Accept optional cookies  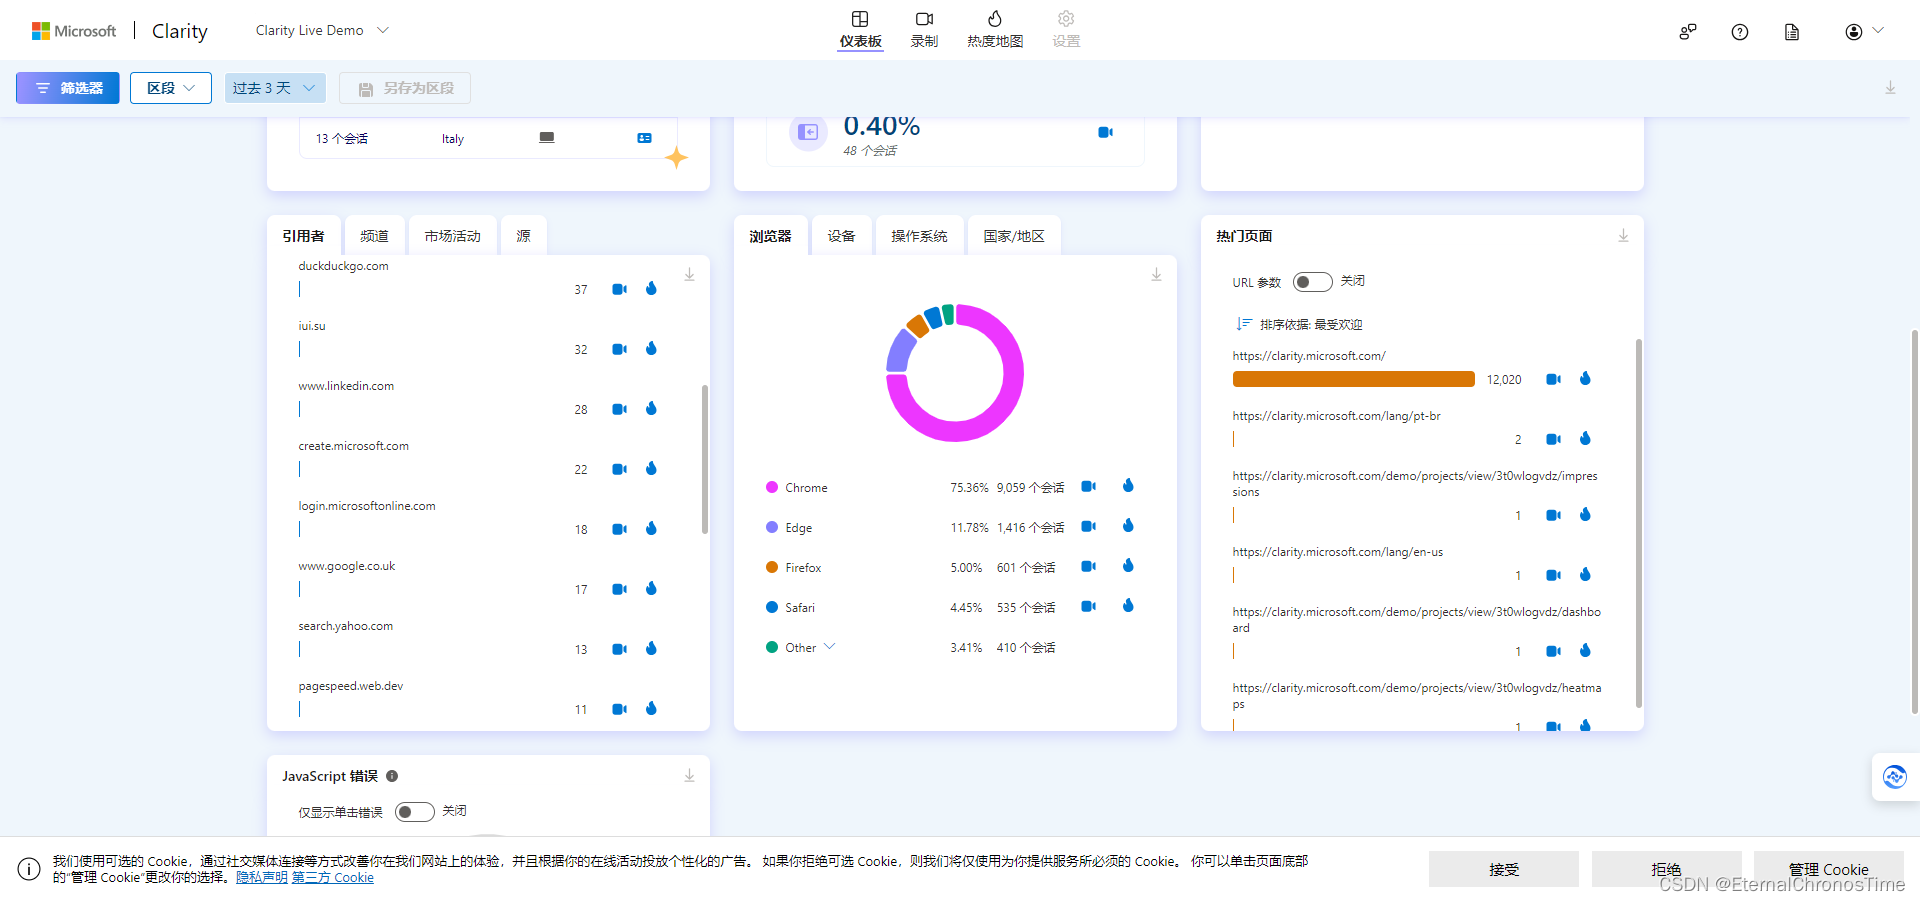1504,869
